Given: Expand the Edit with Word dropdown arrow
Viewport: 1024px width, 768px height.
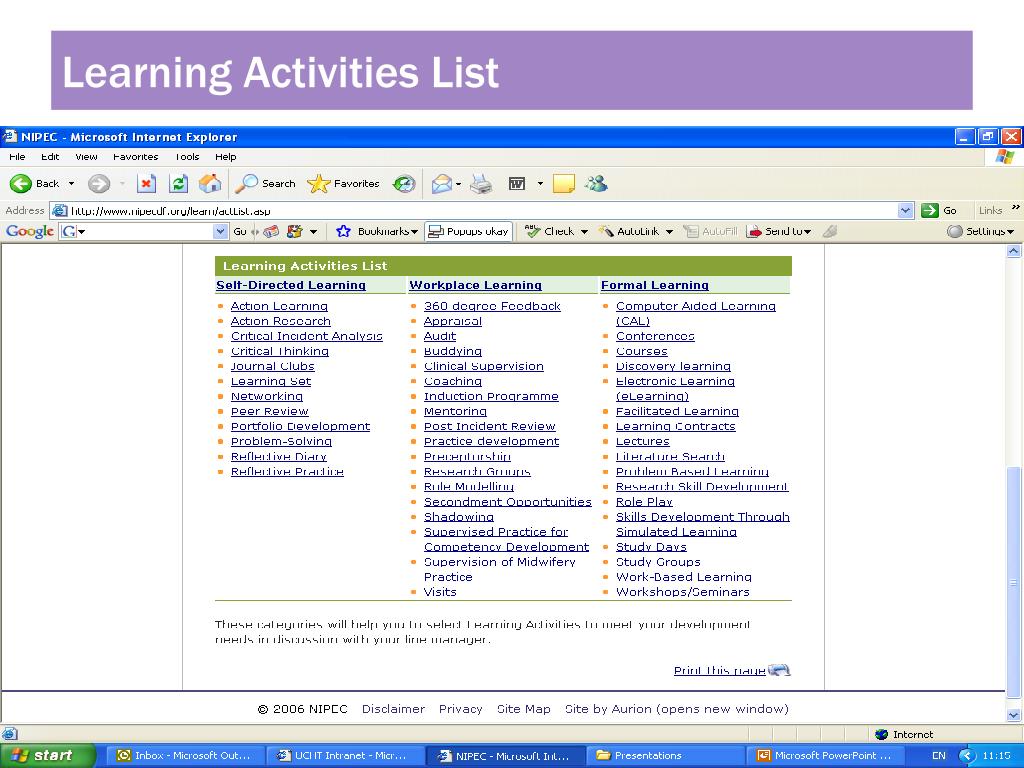Looking at the screenshot, I should coord(540,184).
